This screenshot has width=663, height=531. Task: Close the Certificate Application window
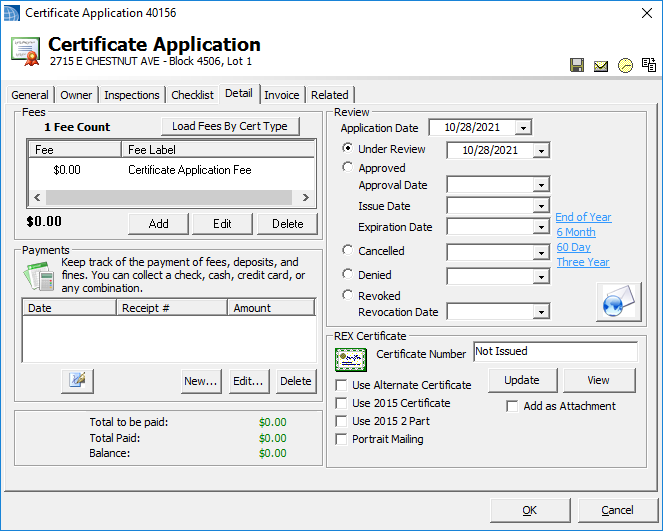(647, 13)
